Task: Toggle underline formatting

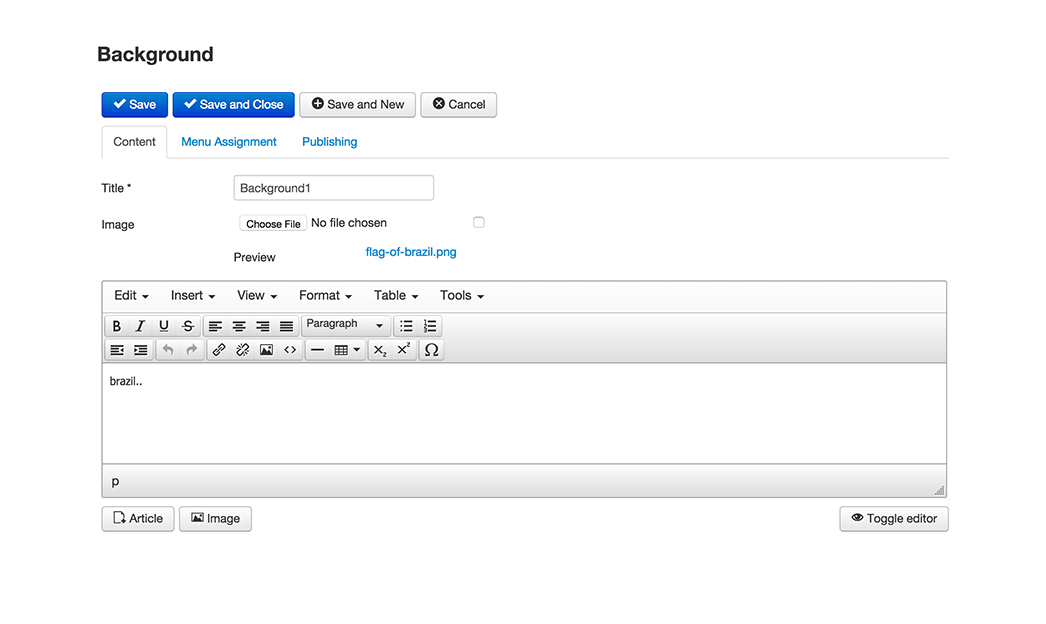Action: [163, 326]
